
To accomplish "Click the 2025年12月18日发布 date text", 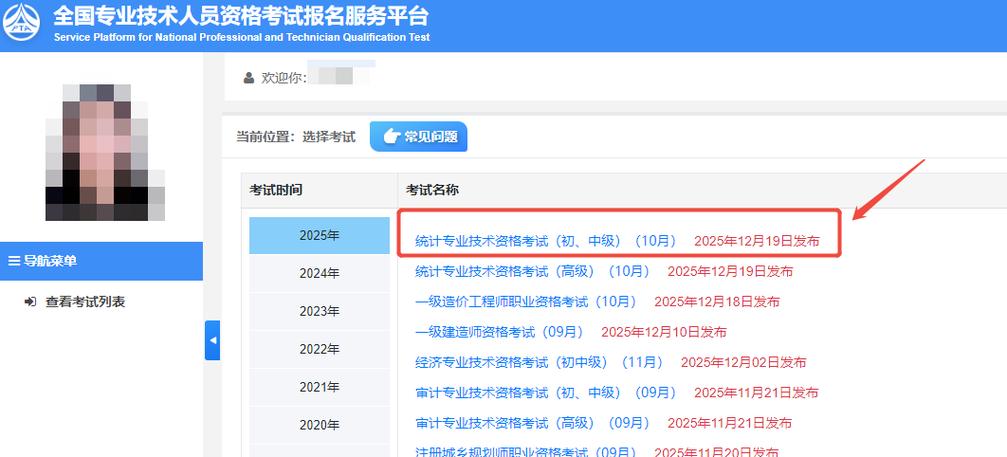I will [x=717, y=302].
